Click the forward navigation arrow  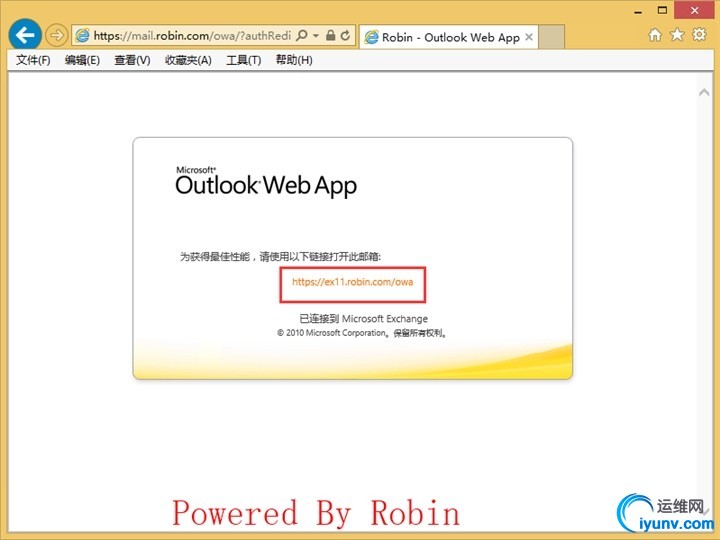(56, 35)
